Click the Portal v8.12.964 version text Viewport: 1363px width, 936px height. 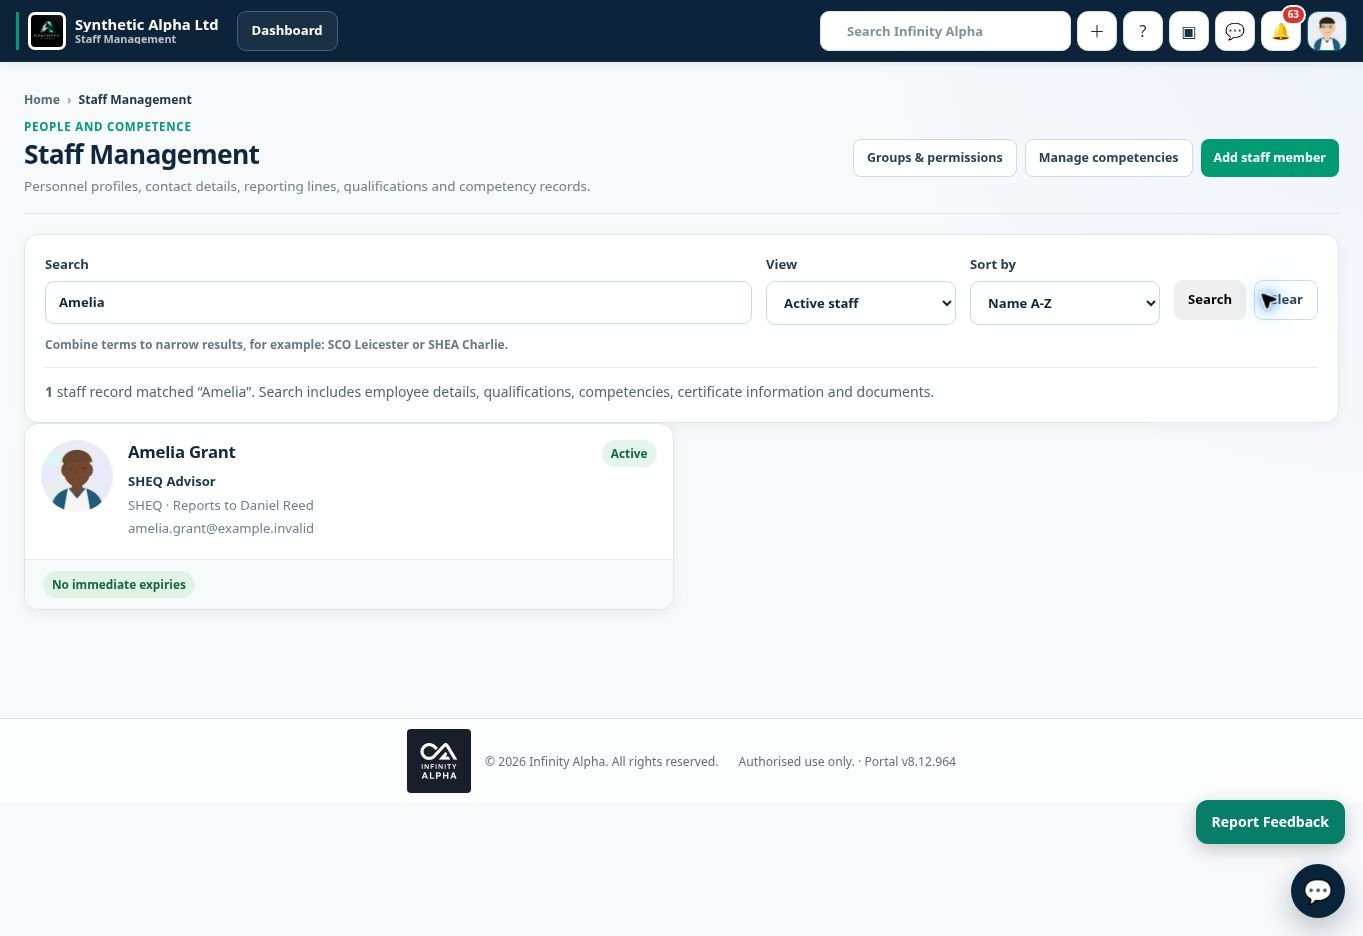(x=910, y=762)
